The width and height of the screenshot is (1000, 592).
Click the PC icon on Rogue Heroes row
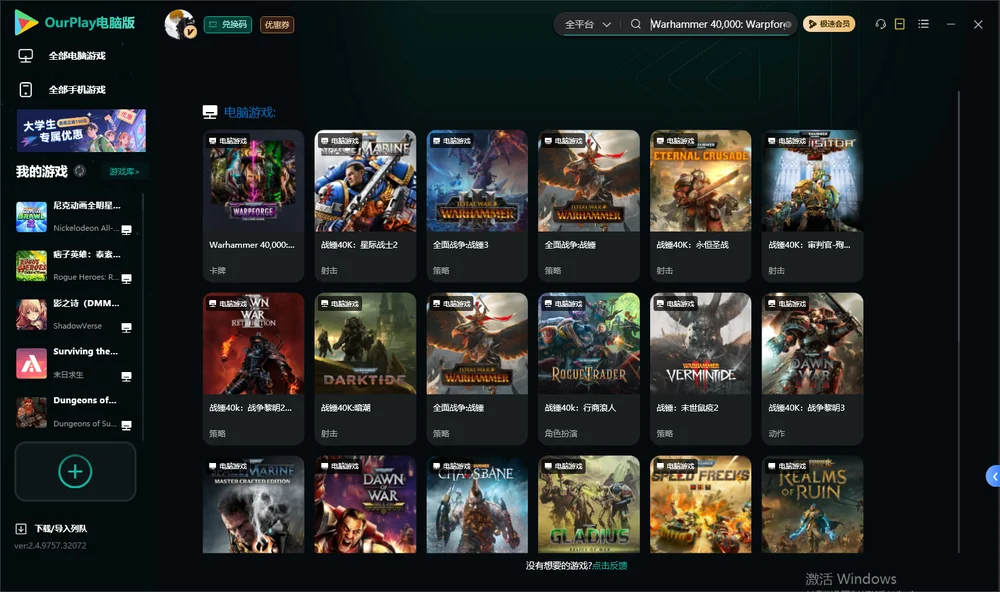click(126, 278)
